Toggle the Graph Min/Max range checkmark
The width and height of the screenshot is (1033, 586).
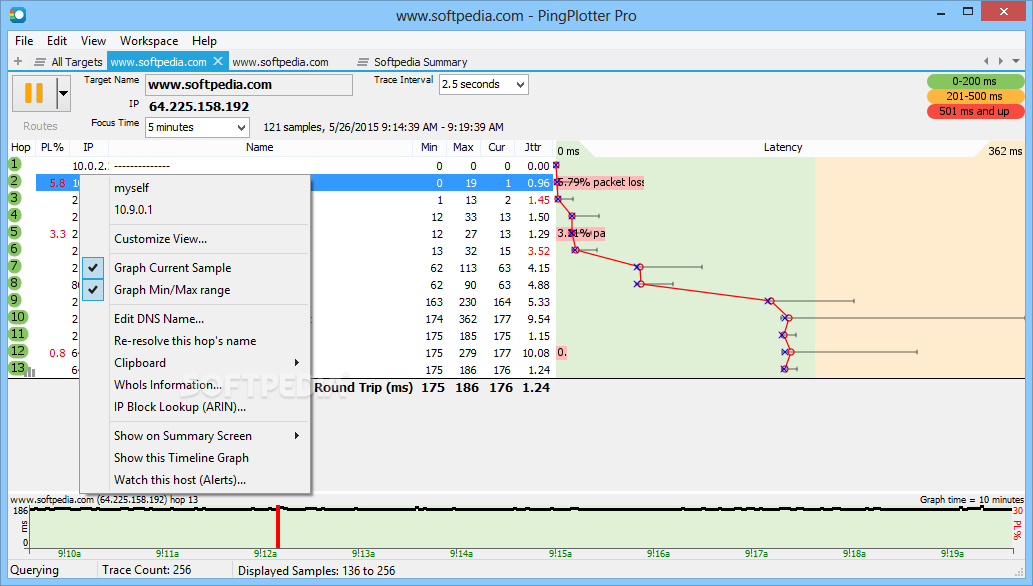click(93, 289)
